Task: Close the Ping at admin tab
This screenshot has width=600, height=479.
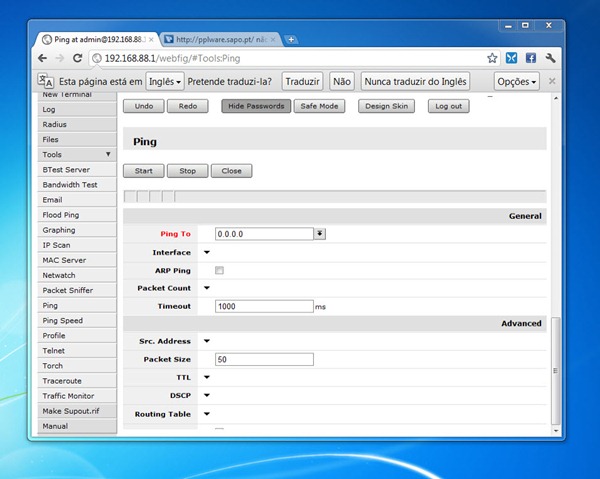Action: [151, 39]
